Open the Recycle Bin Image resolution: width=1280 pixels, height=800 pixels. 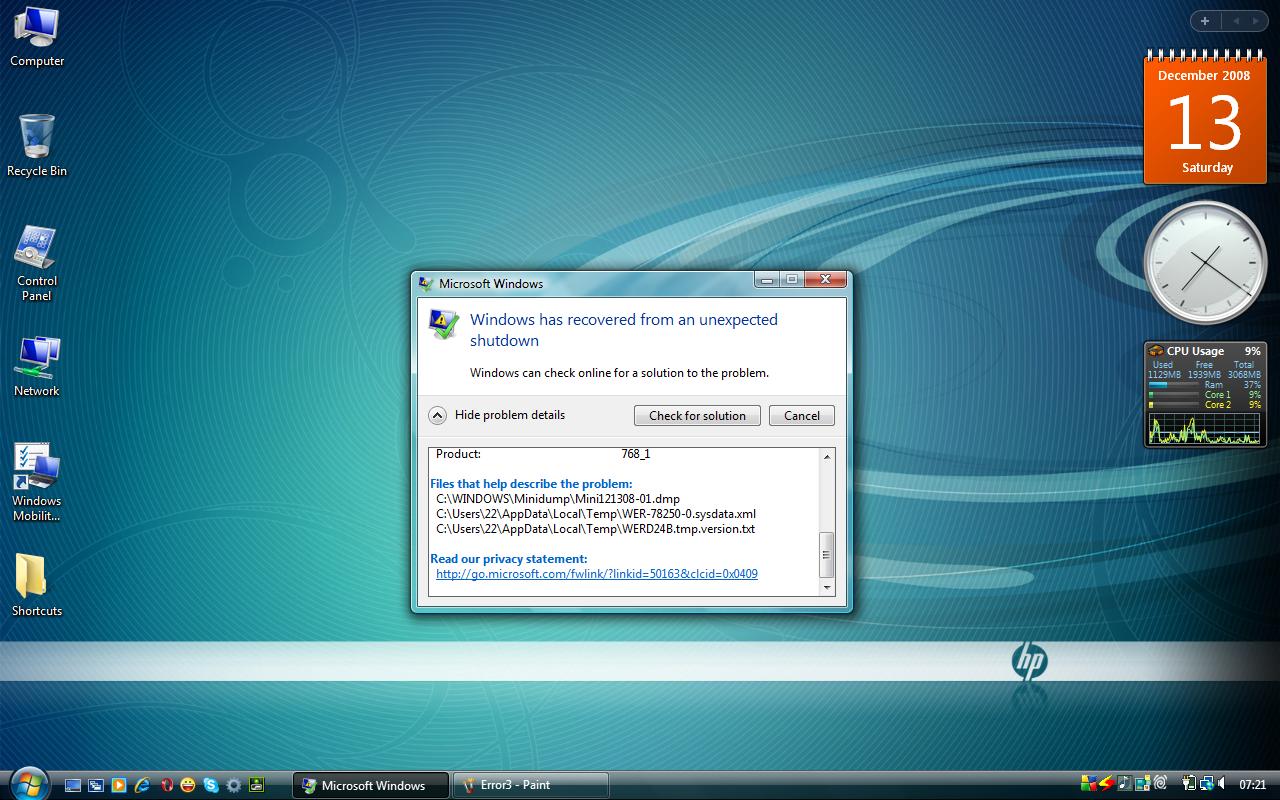(37, 146)
